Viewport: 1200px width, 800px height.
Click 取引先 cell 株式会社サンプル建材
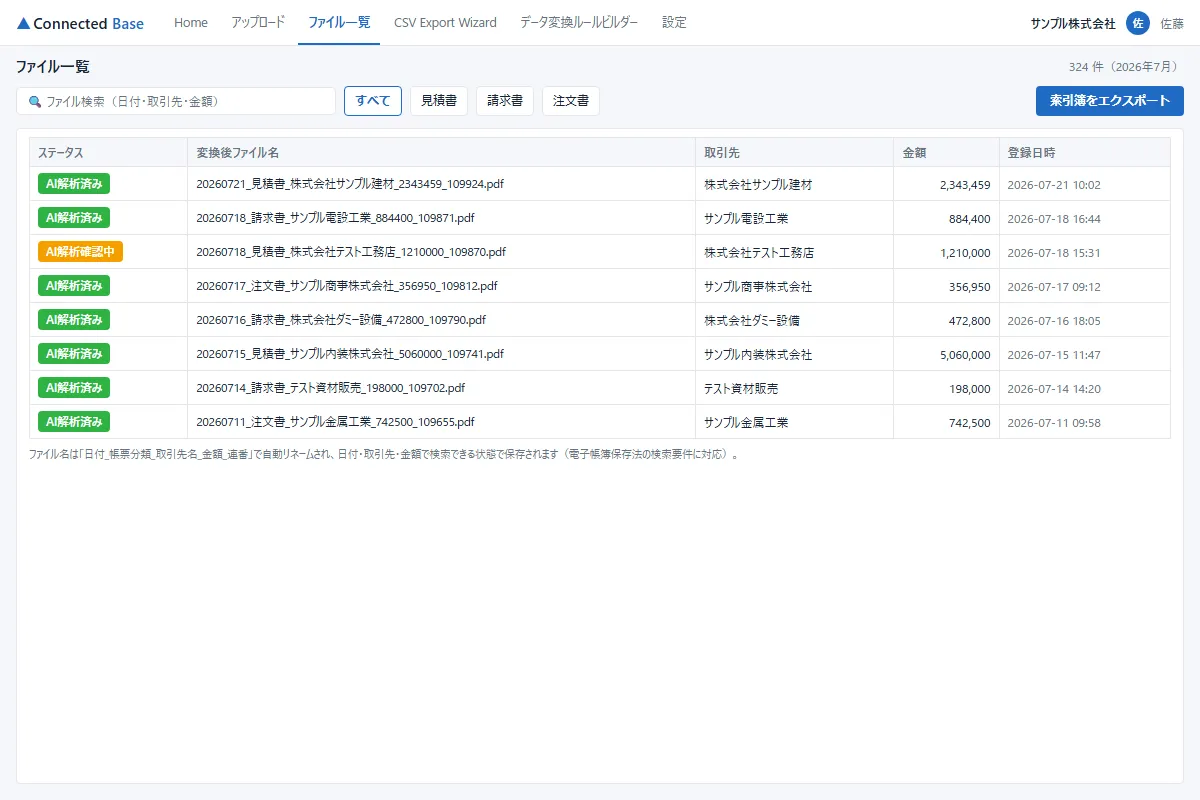758,184
